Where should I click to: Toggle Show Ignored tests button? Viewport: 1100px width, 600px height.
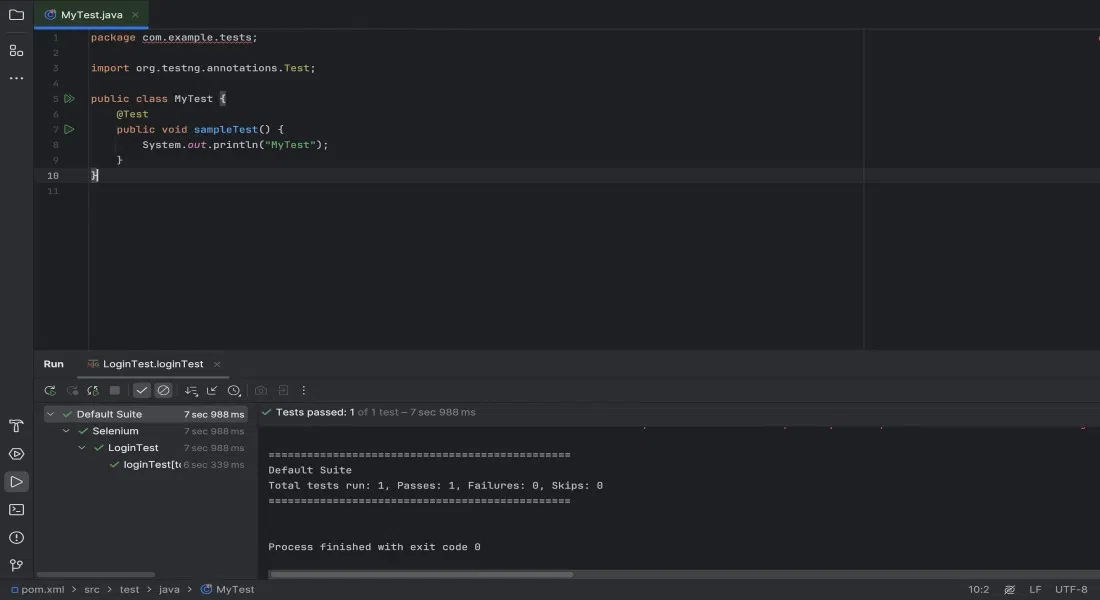coord(164,391)
